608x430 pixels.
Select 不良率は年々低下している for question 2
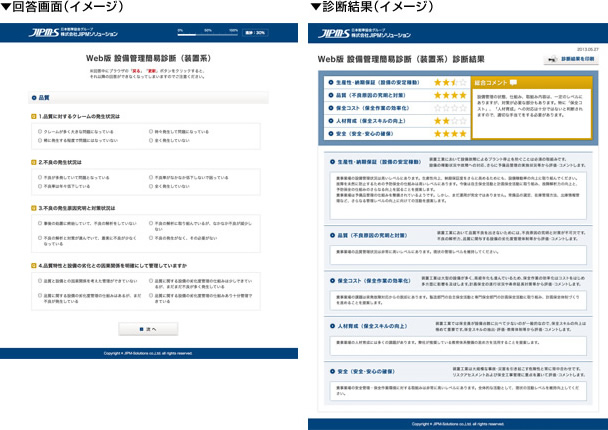pos(40,186)
